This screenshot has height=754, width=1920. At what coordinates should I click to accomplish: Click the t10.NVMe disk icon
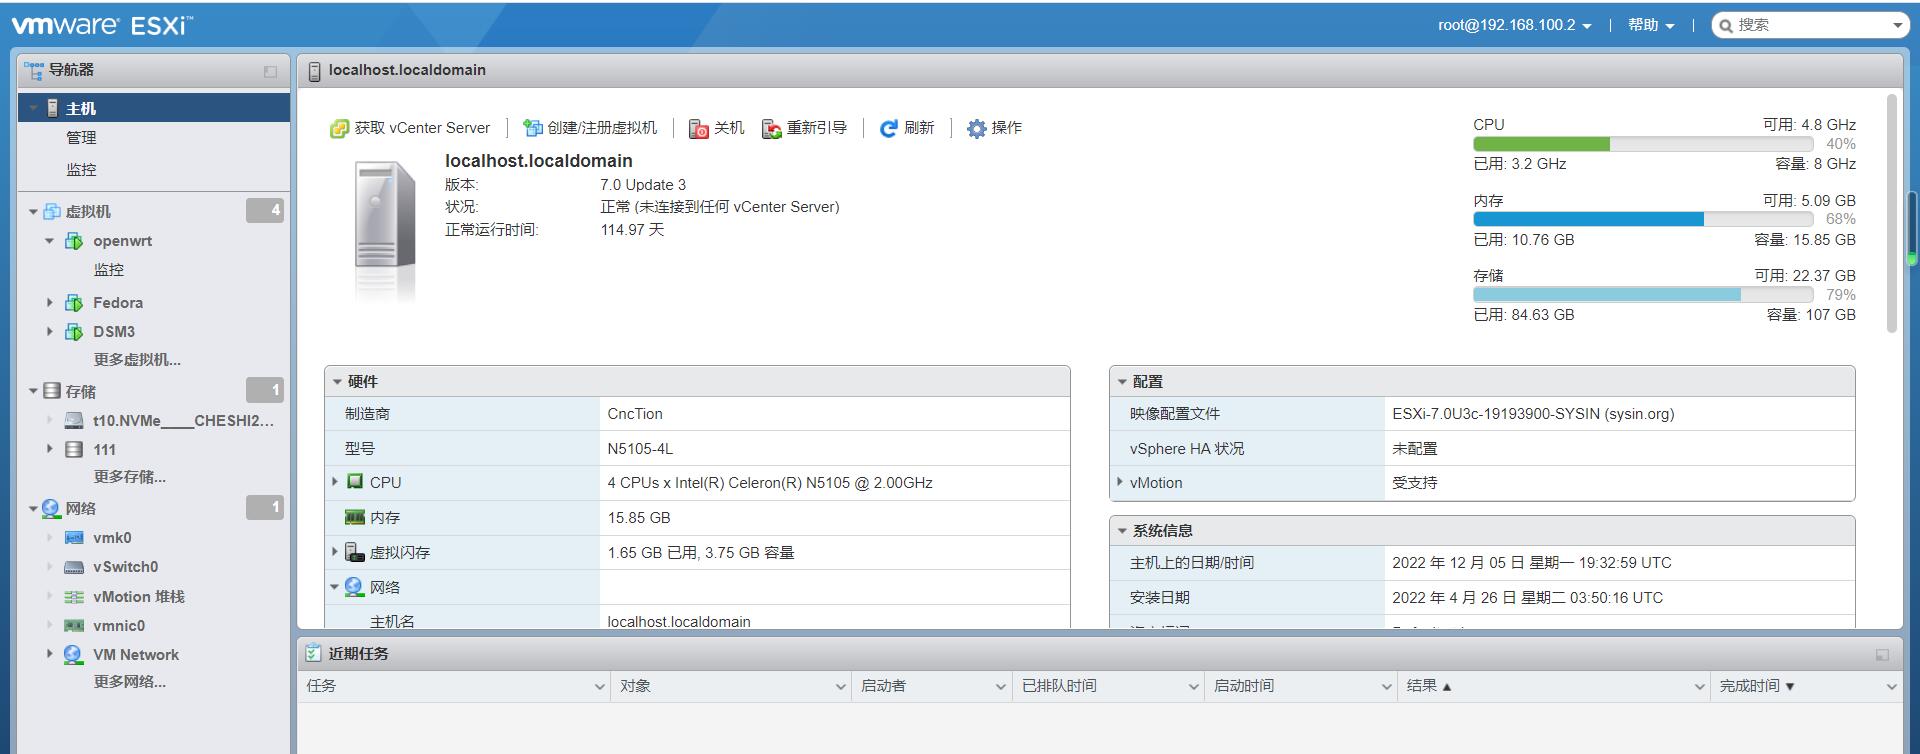pyautogui.click(x=74, y=421)
